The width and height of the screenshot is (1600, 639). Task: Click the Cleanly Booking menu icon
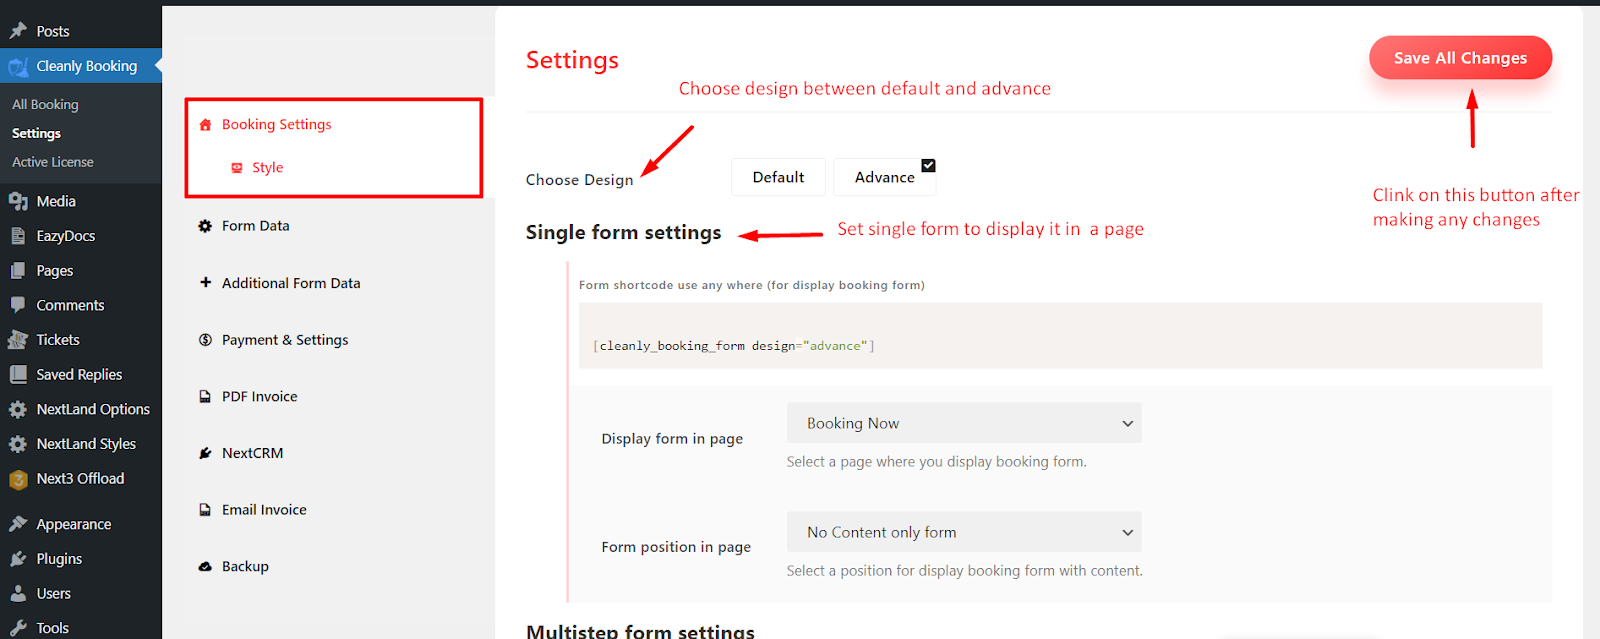(x=18, y=66)
